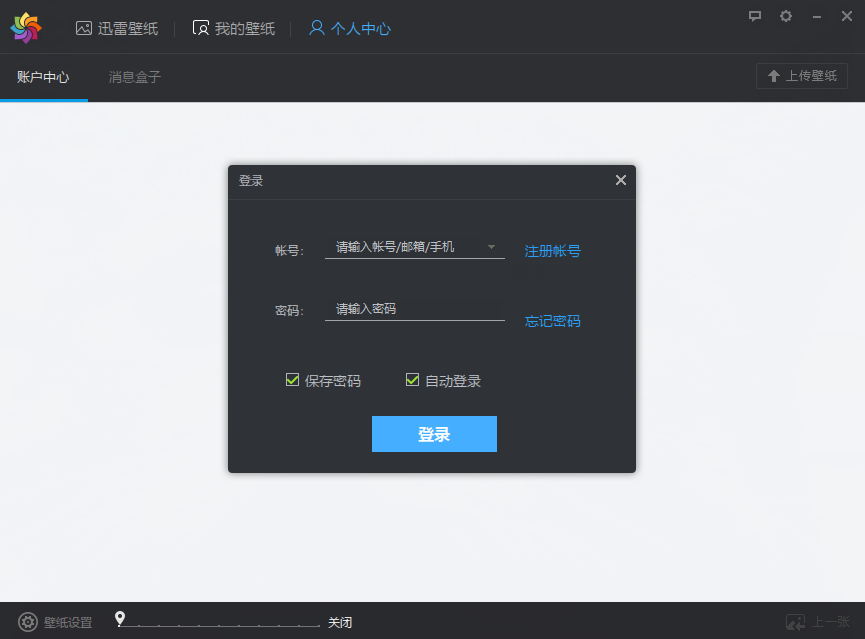This screenshot has height=639, width=865.
Task: Click the 关闭 text in the bottom bar
Action: point(340,622)
